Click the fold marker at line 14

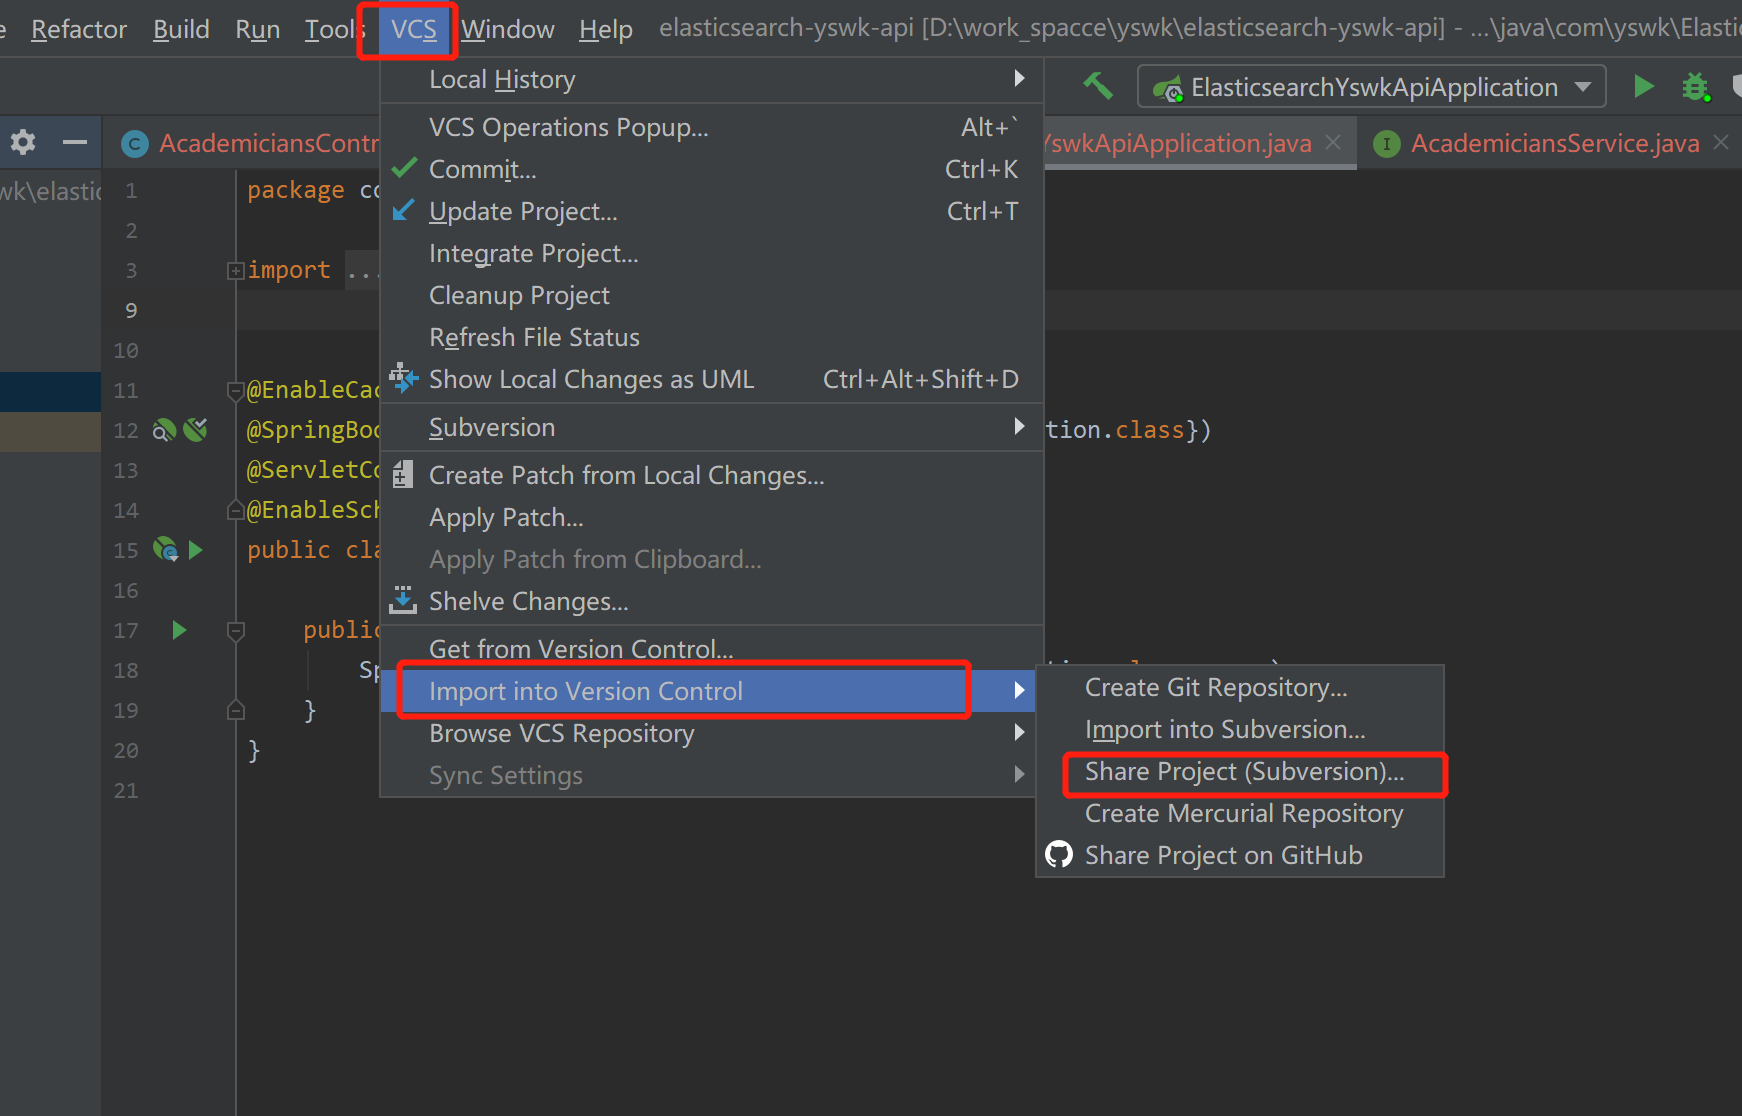[236, 510]
